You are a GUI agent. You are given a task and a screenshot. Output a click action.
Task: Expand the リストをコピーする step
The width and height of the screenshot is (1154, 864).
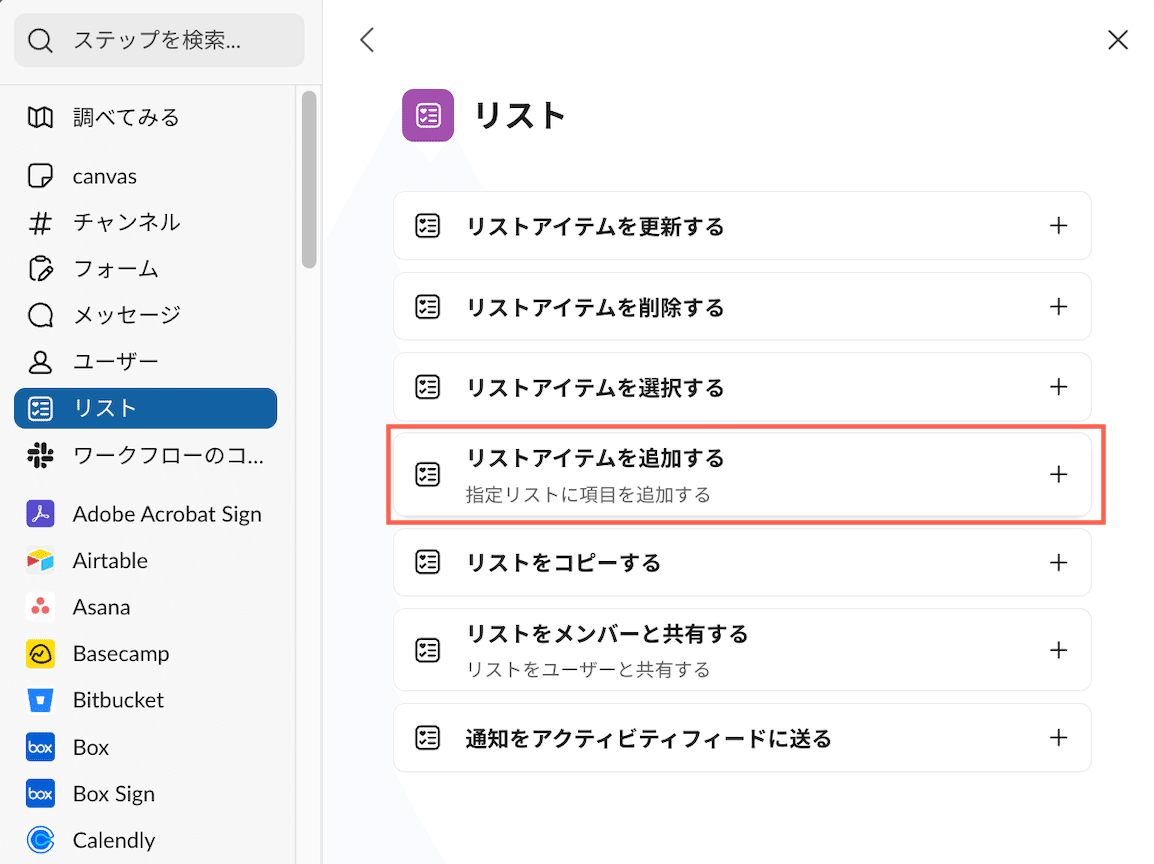click(1058, 562)
